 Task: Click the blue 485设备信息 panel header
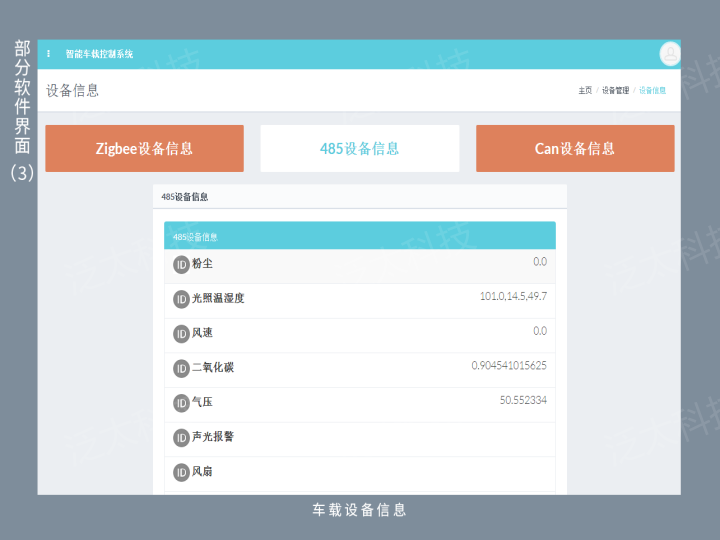point(360,236)
